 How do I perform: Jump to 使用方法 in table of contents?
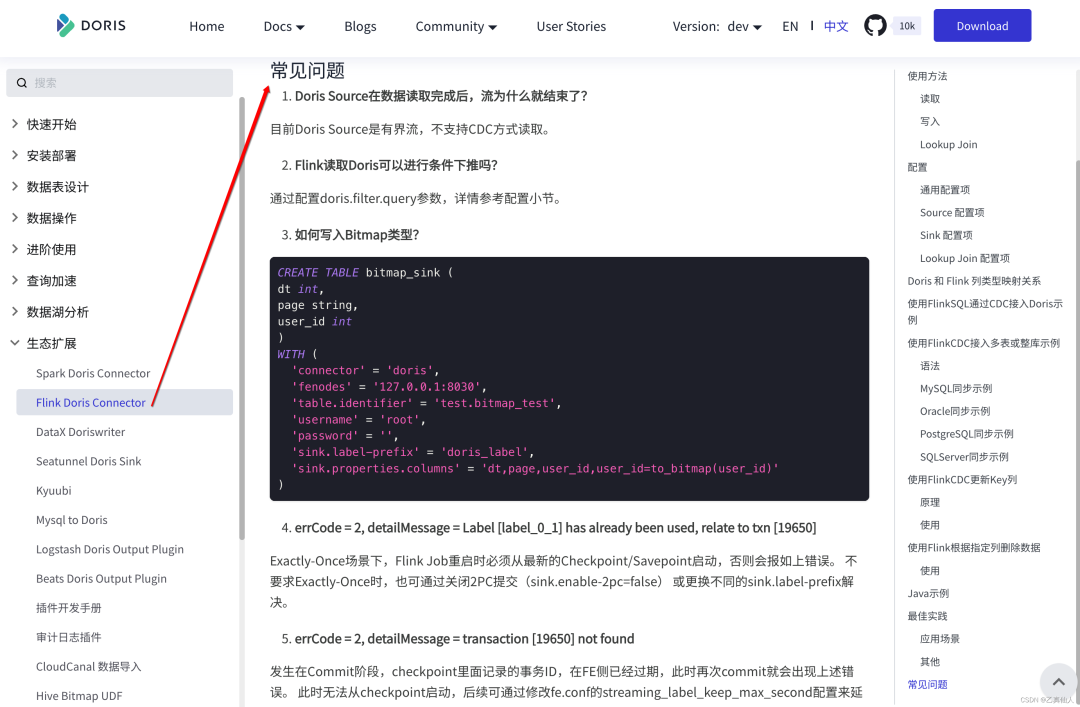(x=927, y=76)
